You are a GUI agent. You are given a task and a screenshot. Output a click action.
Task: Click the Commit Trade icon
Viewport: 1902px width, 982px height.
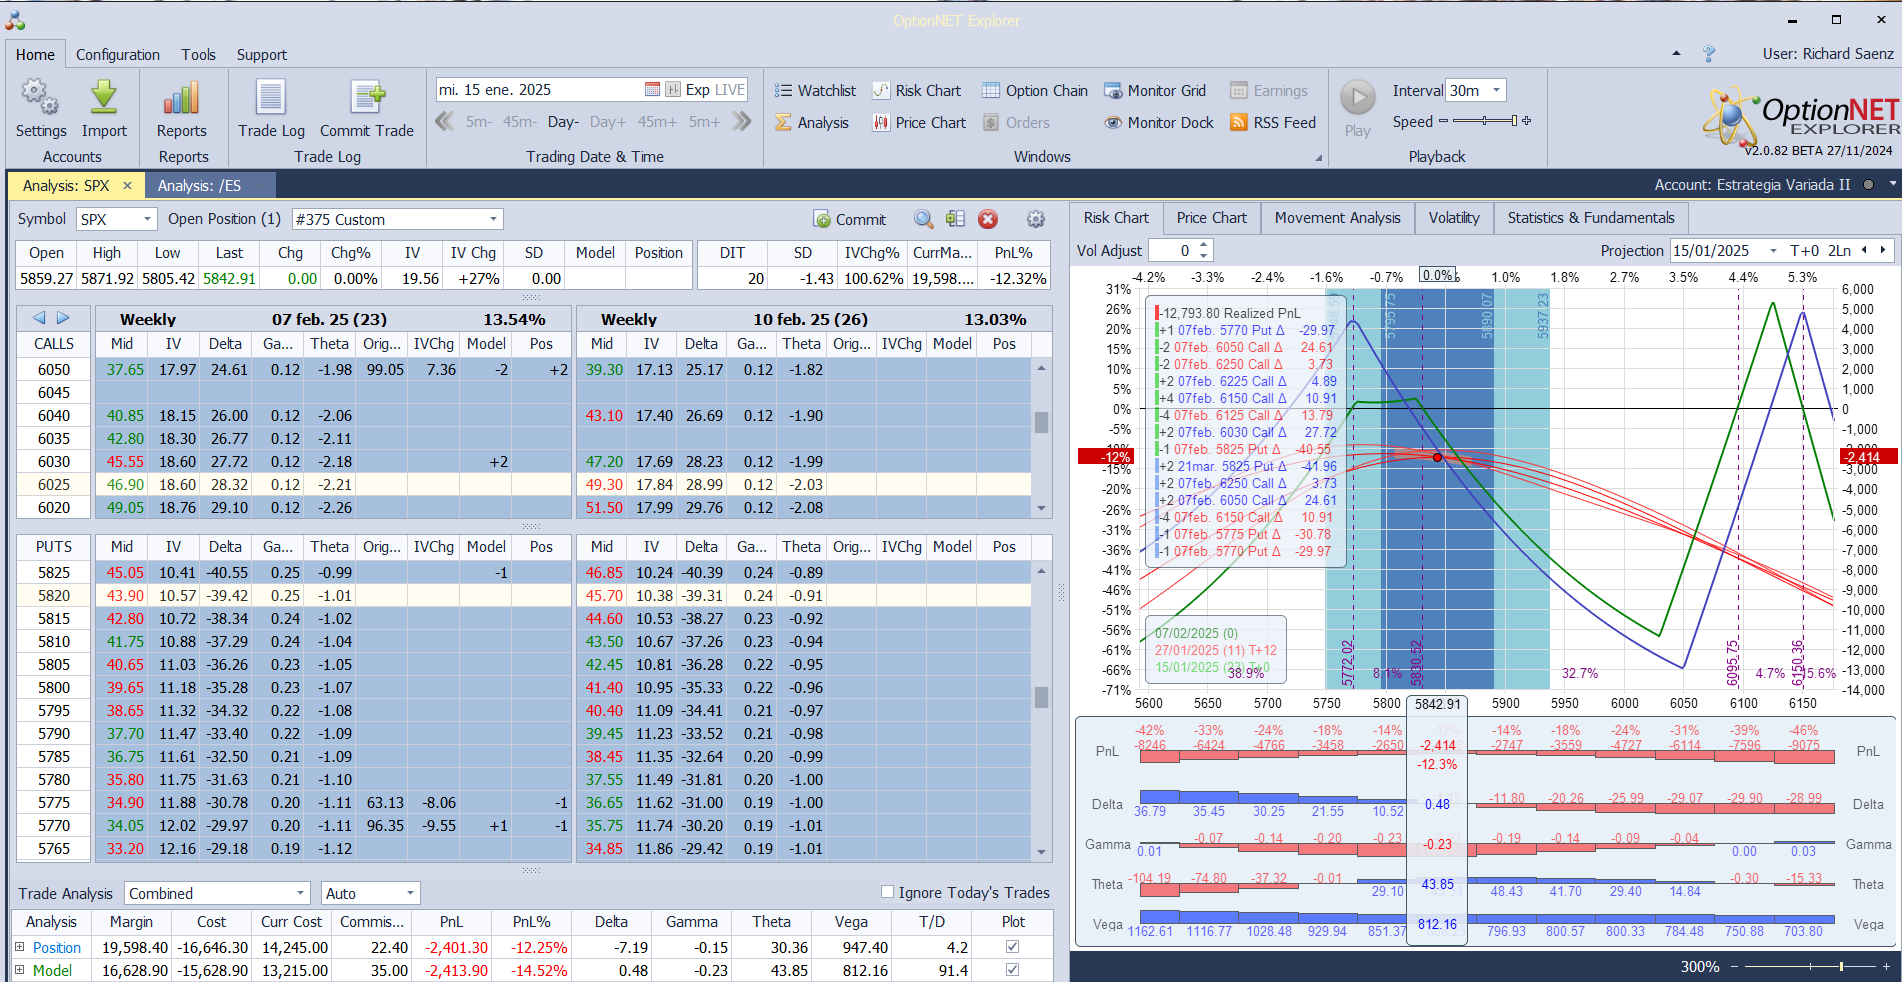(x=366, y=99)
